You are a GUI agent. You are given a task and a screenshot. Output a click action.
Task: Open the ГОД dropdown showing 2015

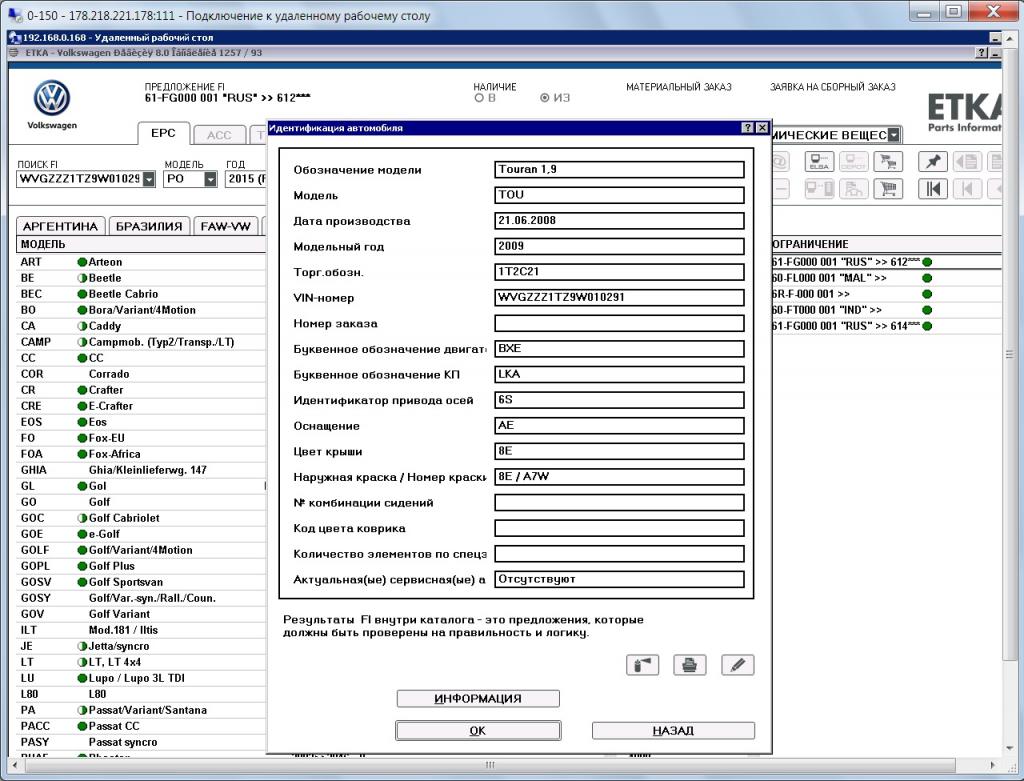[x=246, y=179]
